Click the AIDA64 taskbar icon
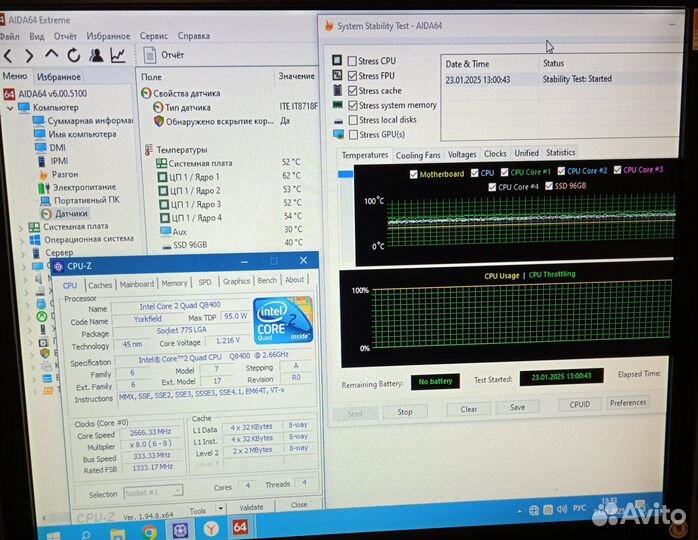This screenshot has height=540, width=698. tap(240, 527)
